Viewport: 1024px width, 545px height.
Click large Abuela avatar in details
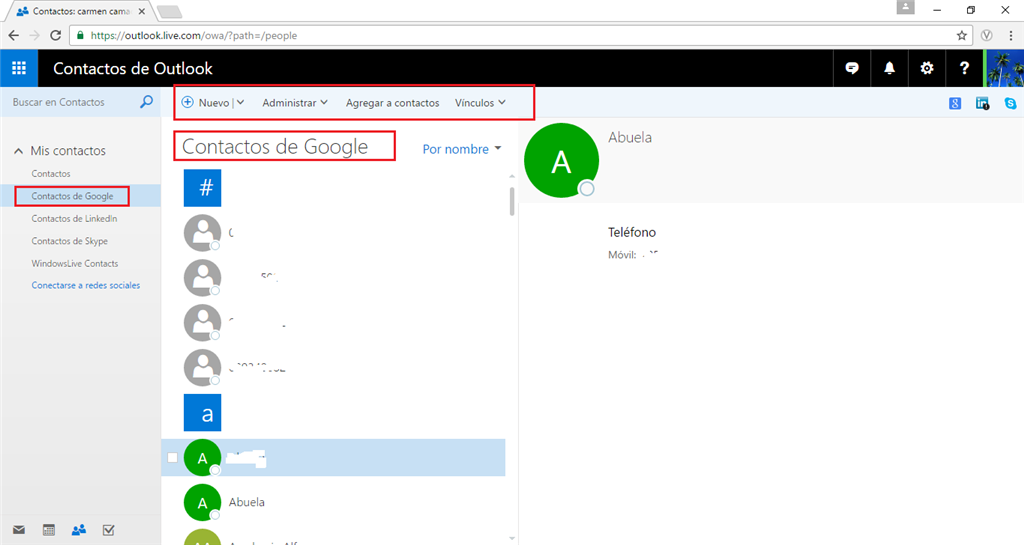[562, 161]
